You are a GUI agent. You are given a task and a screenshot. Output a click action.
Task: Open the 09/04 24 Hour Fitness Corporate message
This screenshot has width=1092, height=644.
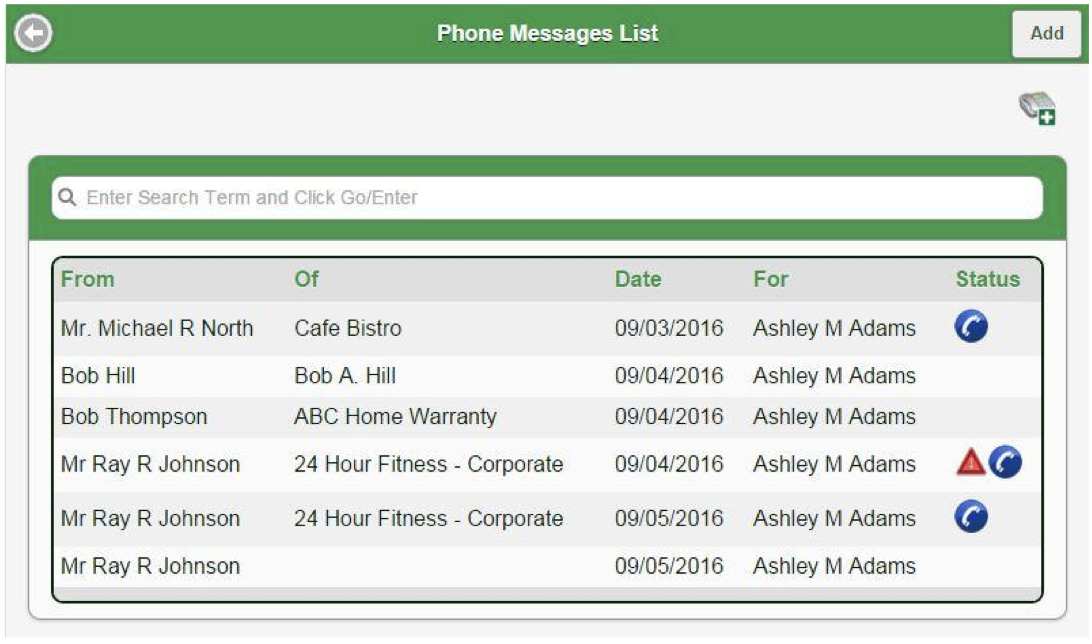tap(427, 464)
